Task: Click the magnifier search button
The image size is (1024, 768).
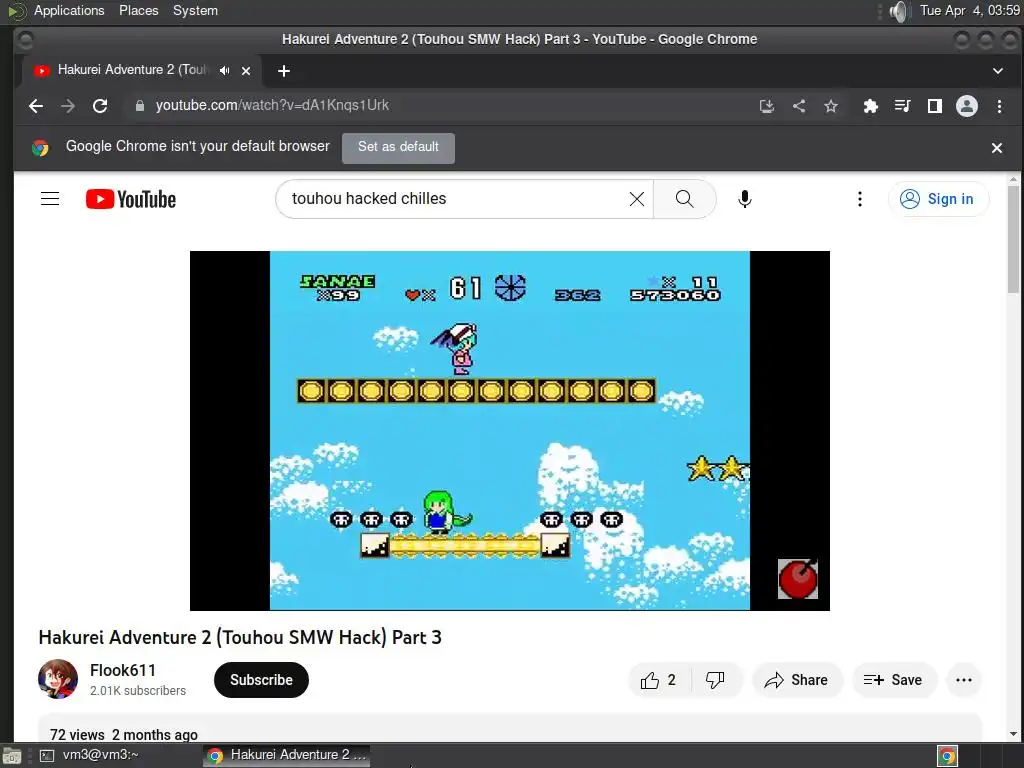Action: coord(684,199)
